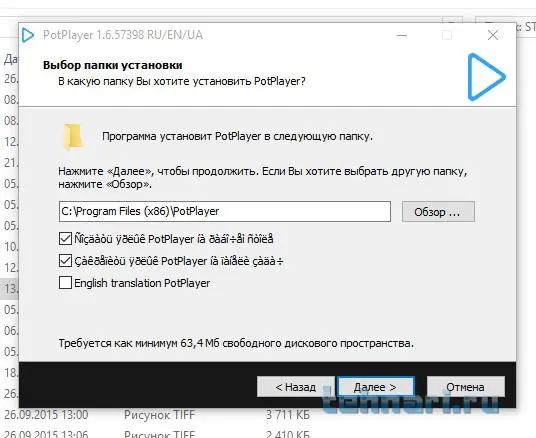This screenshot has height=438, width=536.
Task: Enable English translation PotPlayer checkbox
Action: (x=65, y=283)
